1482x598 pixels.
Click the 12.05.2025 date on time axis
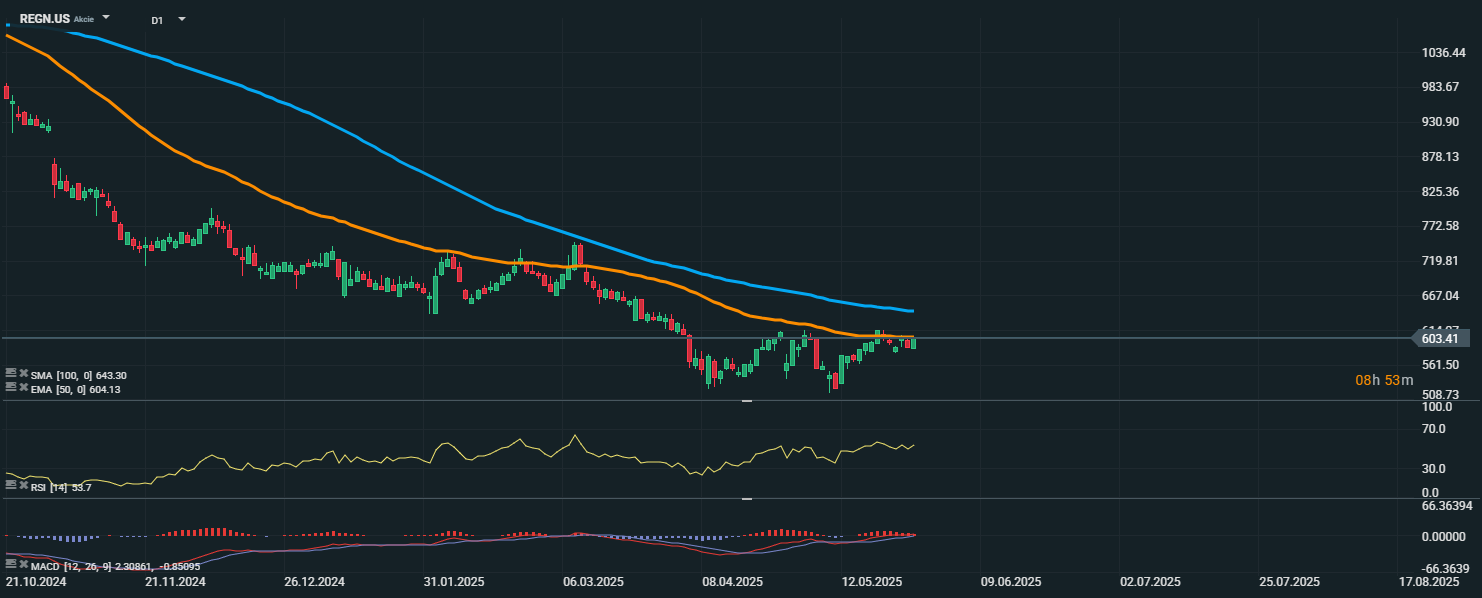pyautogui.click(x=873, y=581)
